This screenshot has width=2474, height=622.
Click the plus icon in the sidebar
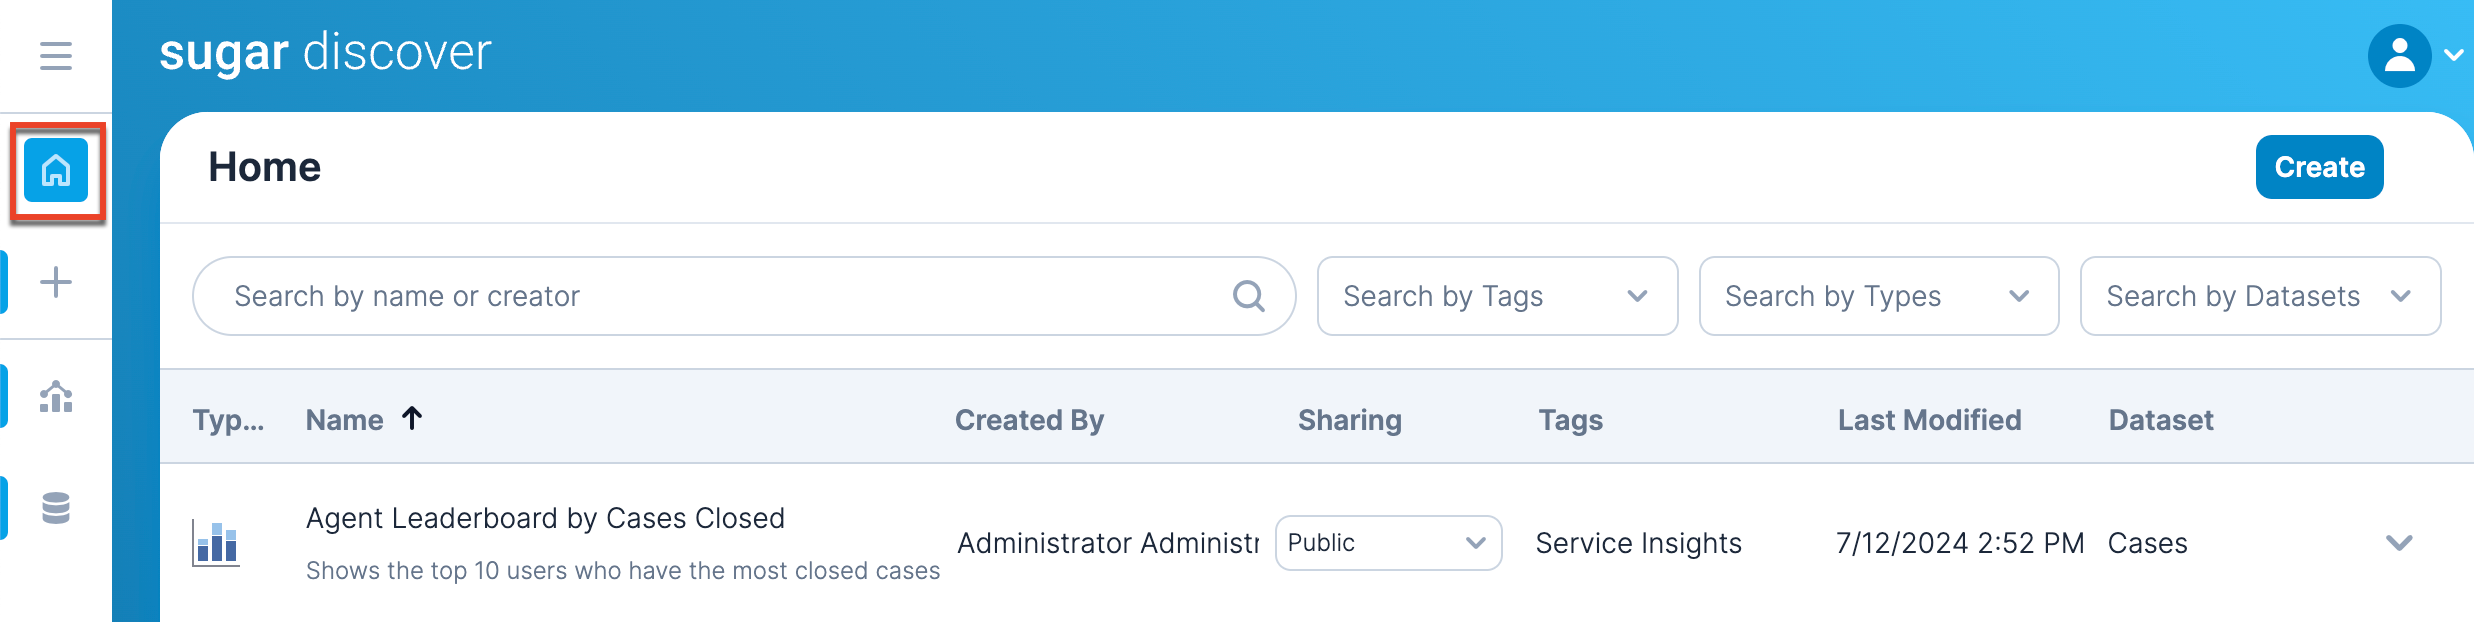point(56,282)
